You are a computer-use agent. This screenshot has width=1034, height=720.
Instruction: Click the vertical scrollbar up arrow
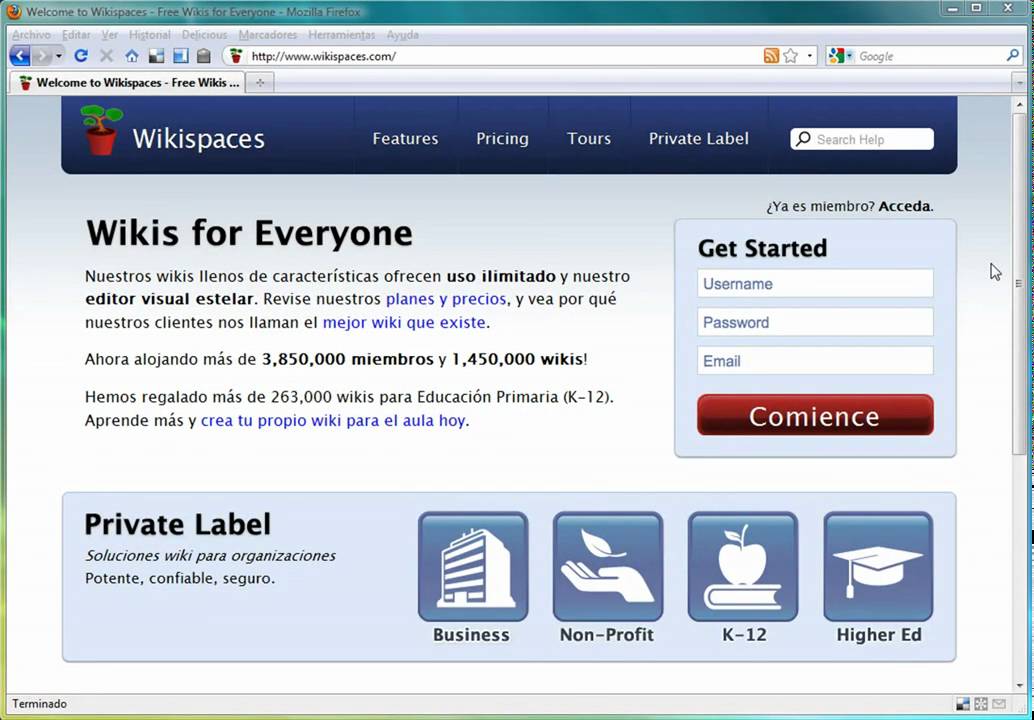coord(1019,104)
